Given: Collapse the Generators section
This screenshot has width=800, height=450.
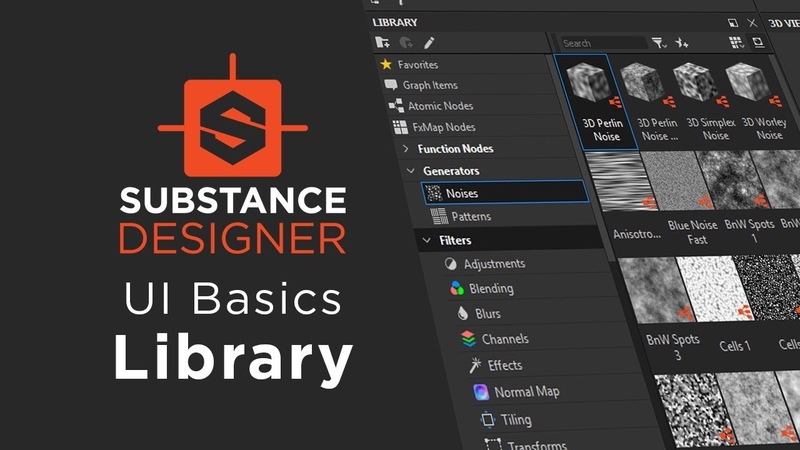Looking at the screenshot, I should point(411,171).
